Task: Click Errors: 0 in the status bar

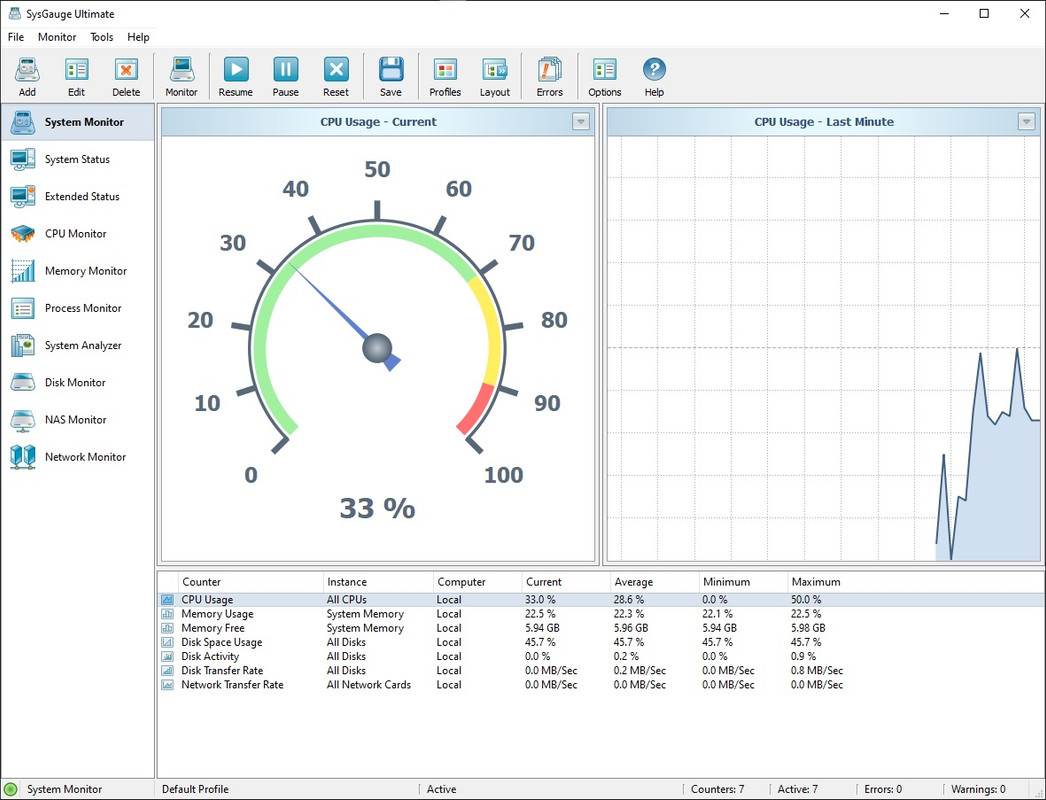Action: pos(883,789)
